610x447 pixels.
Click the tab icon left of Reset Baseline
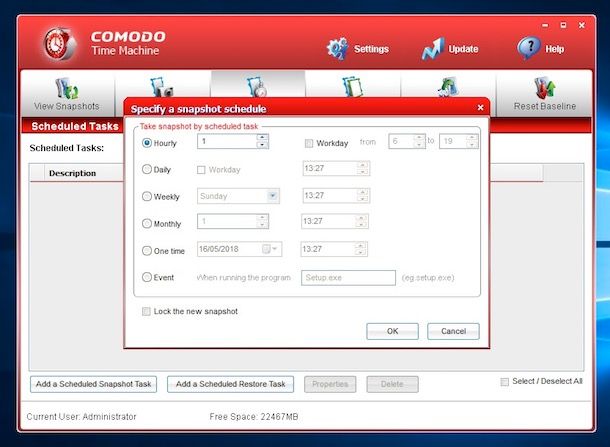[448, 87]
